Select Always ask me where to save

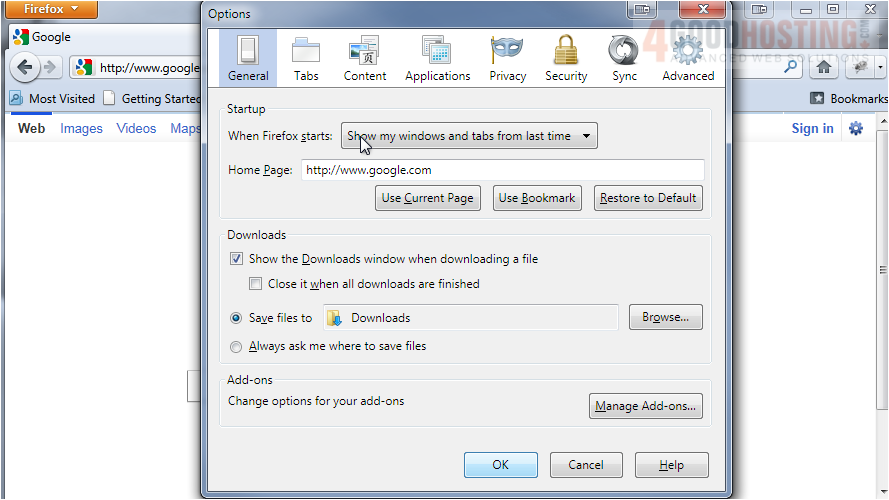tap(236, 347)
